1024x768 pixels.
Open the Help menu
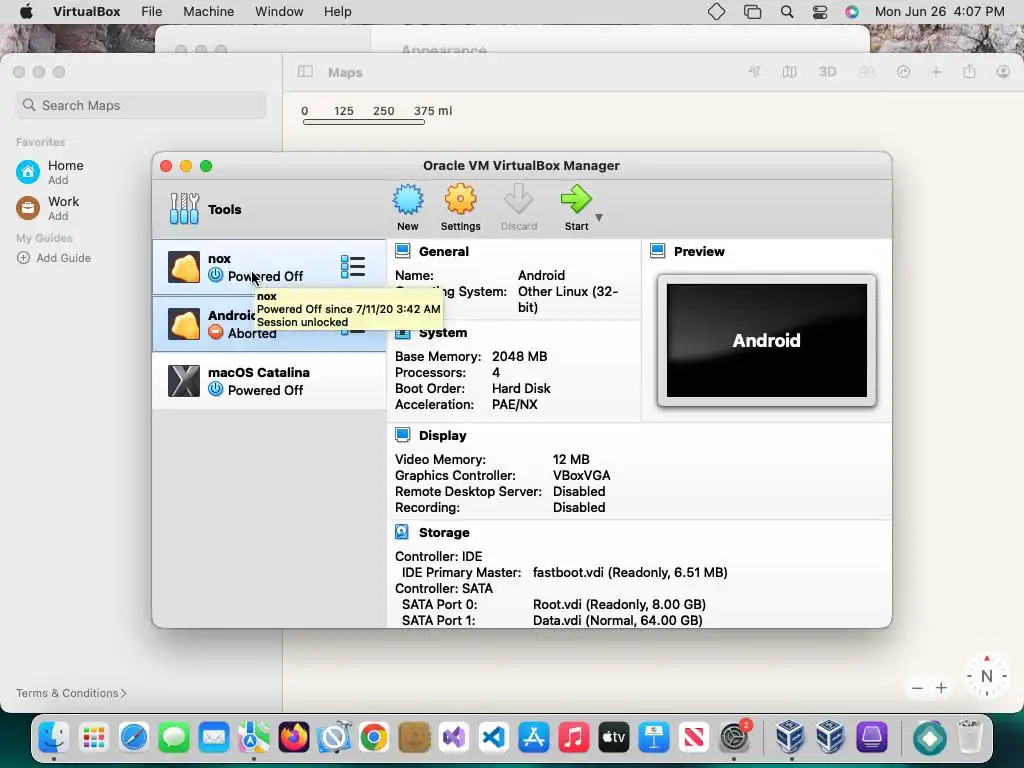tap(338, 12)
